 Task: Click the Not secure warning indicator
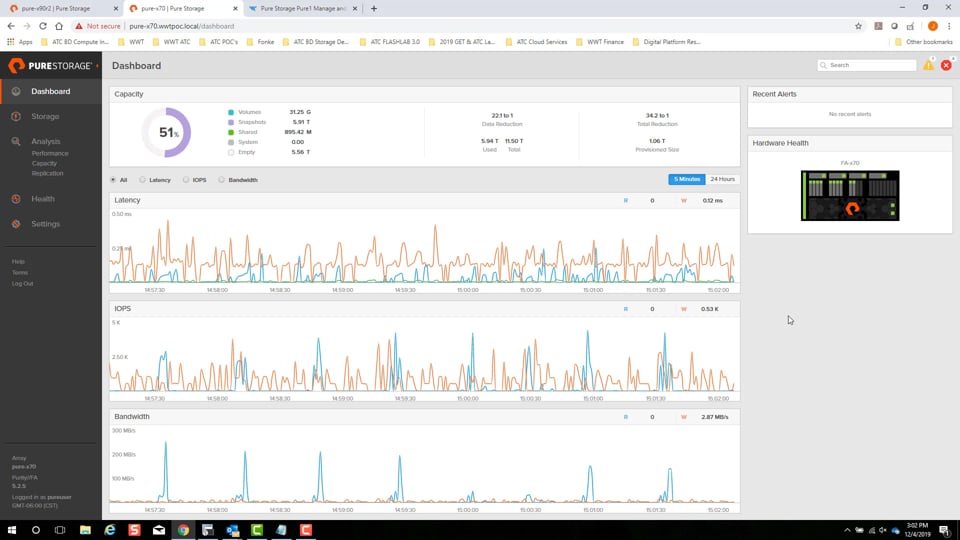(x=97, y=26)
